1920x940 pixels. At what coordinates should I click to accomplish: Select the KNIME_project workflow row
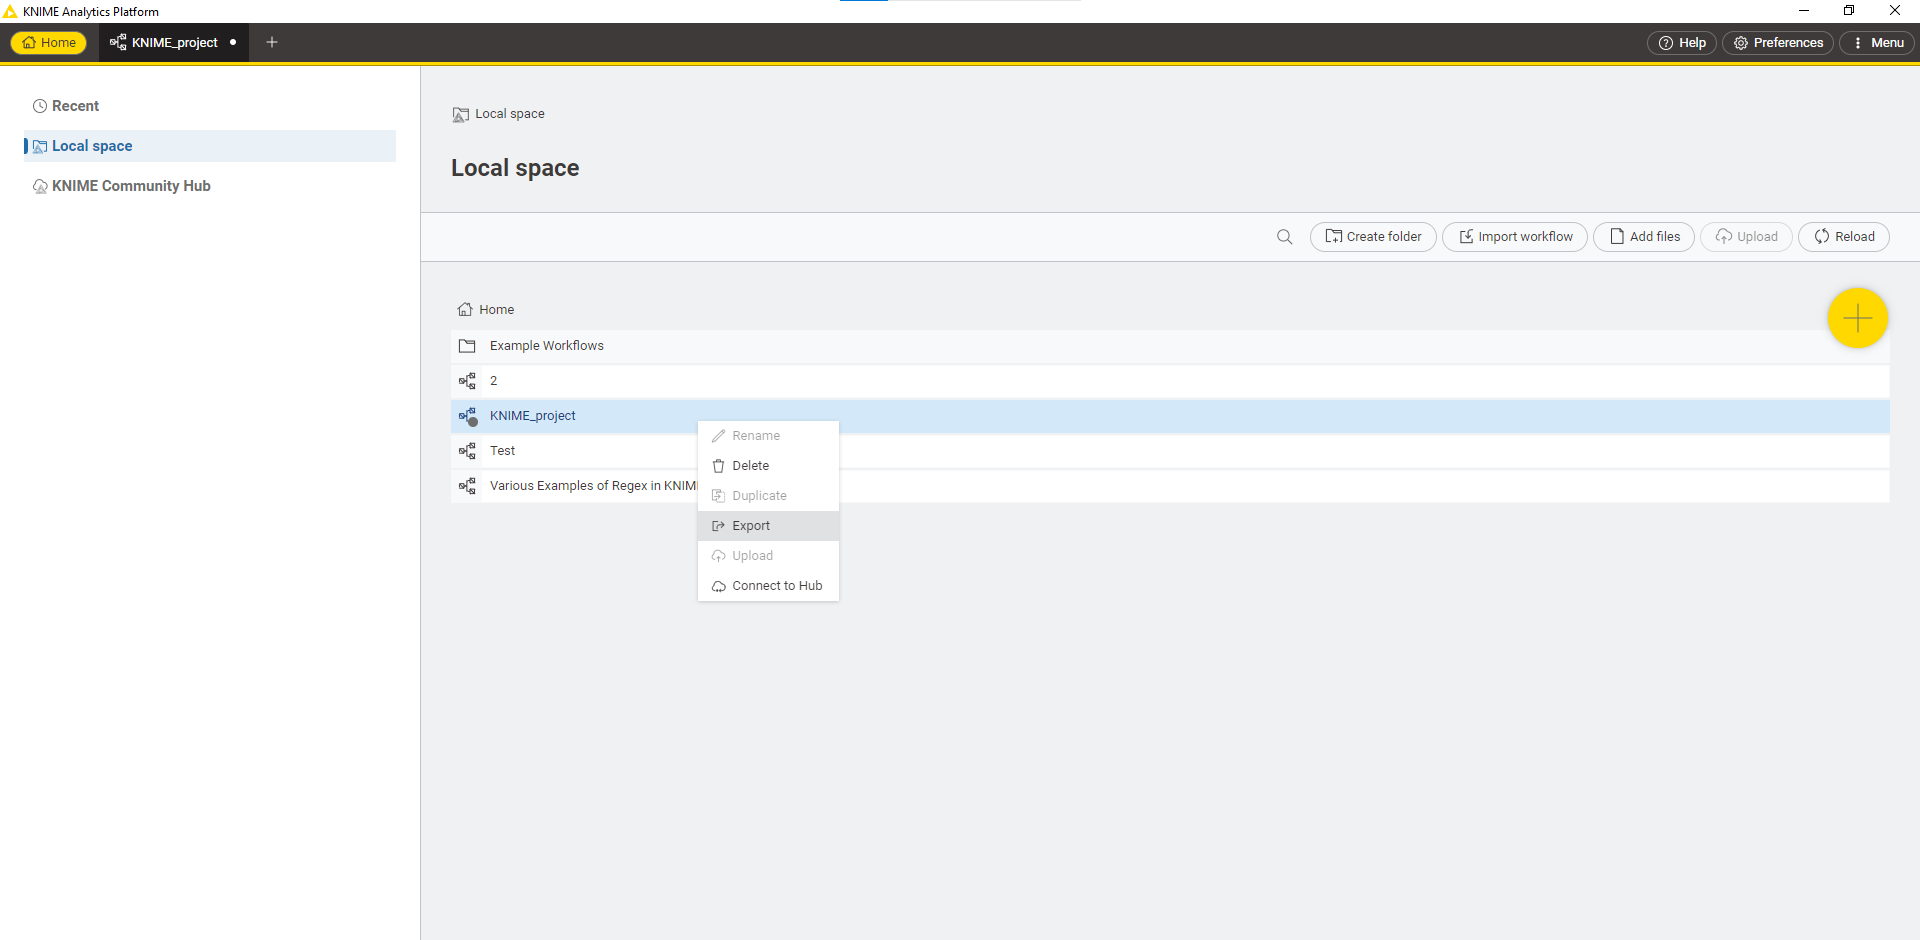point(1170,416)
